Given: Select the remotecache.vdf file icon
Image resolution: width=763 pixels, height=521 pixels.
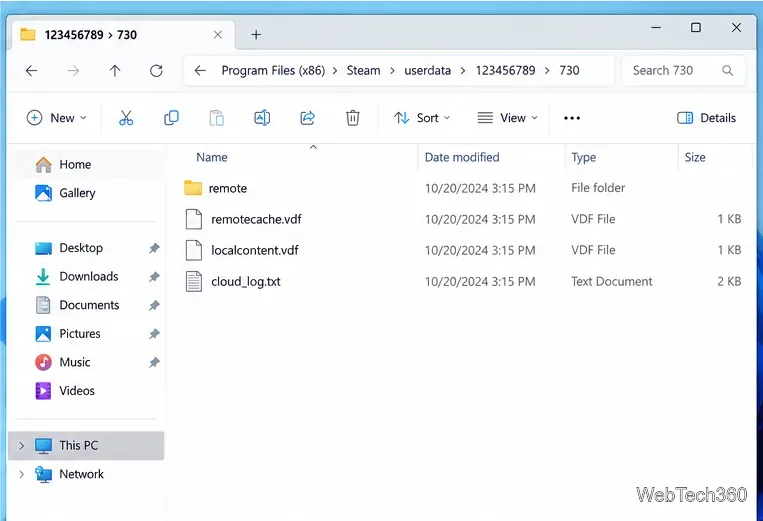Looking at the screenshot, I should tap(194, 219).
